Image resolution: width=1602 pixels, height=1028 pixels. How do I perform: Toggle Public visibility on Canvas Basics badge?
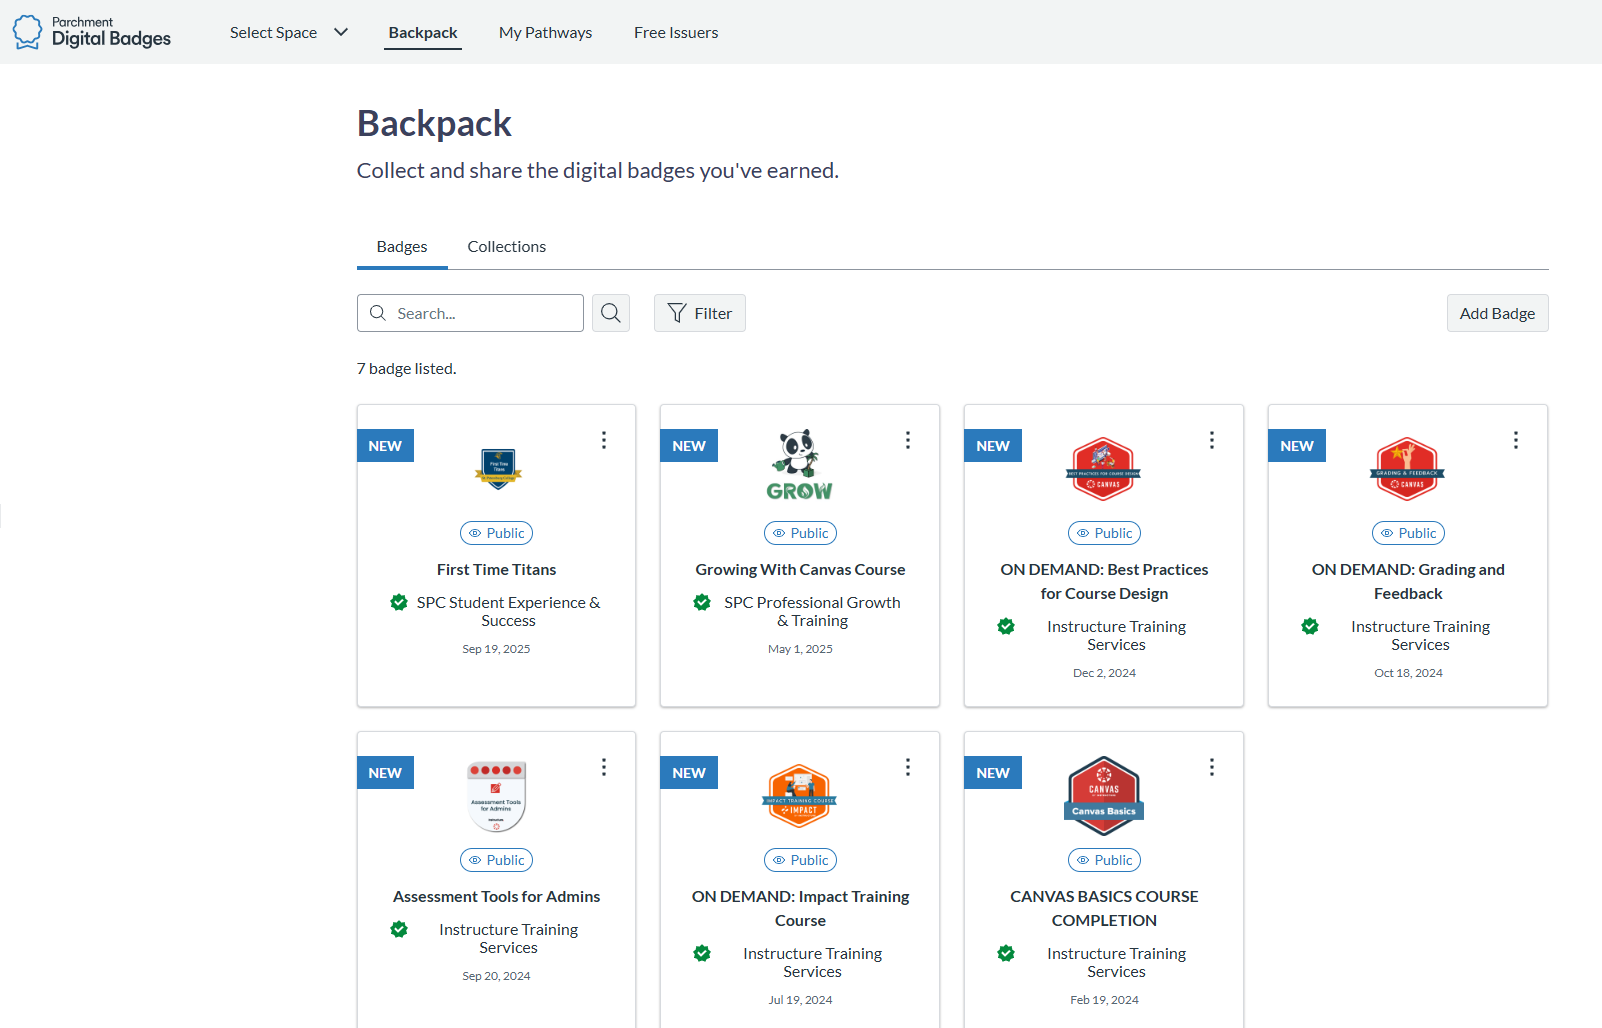coord(1104,860)
